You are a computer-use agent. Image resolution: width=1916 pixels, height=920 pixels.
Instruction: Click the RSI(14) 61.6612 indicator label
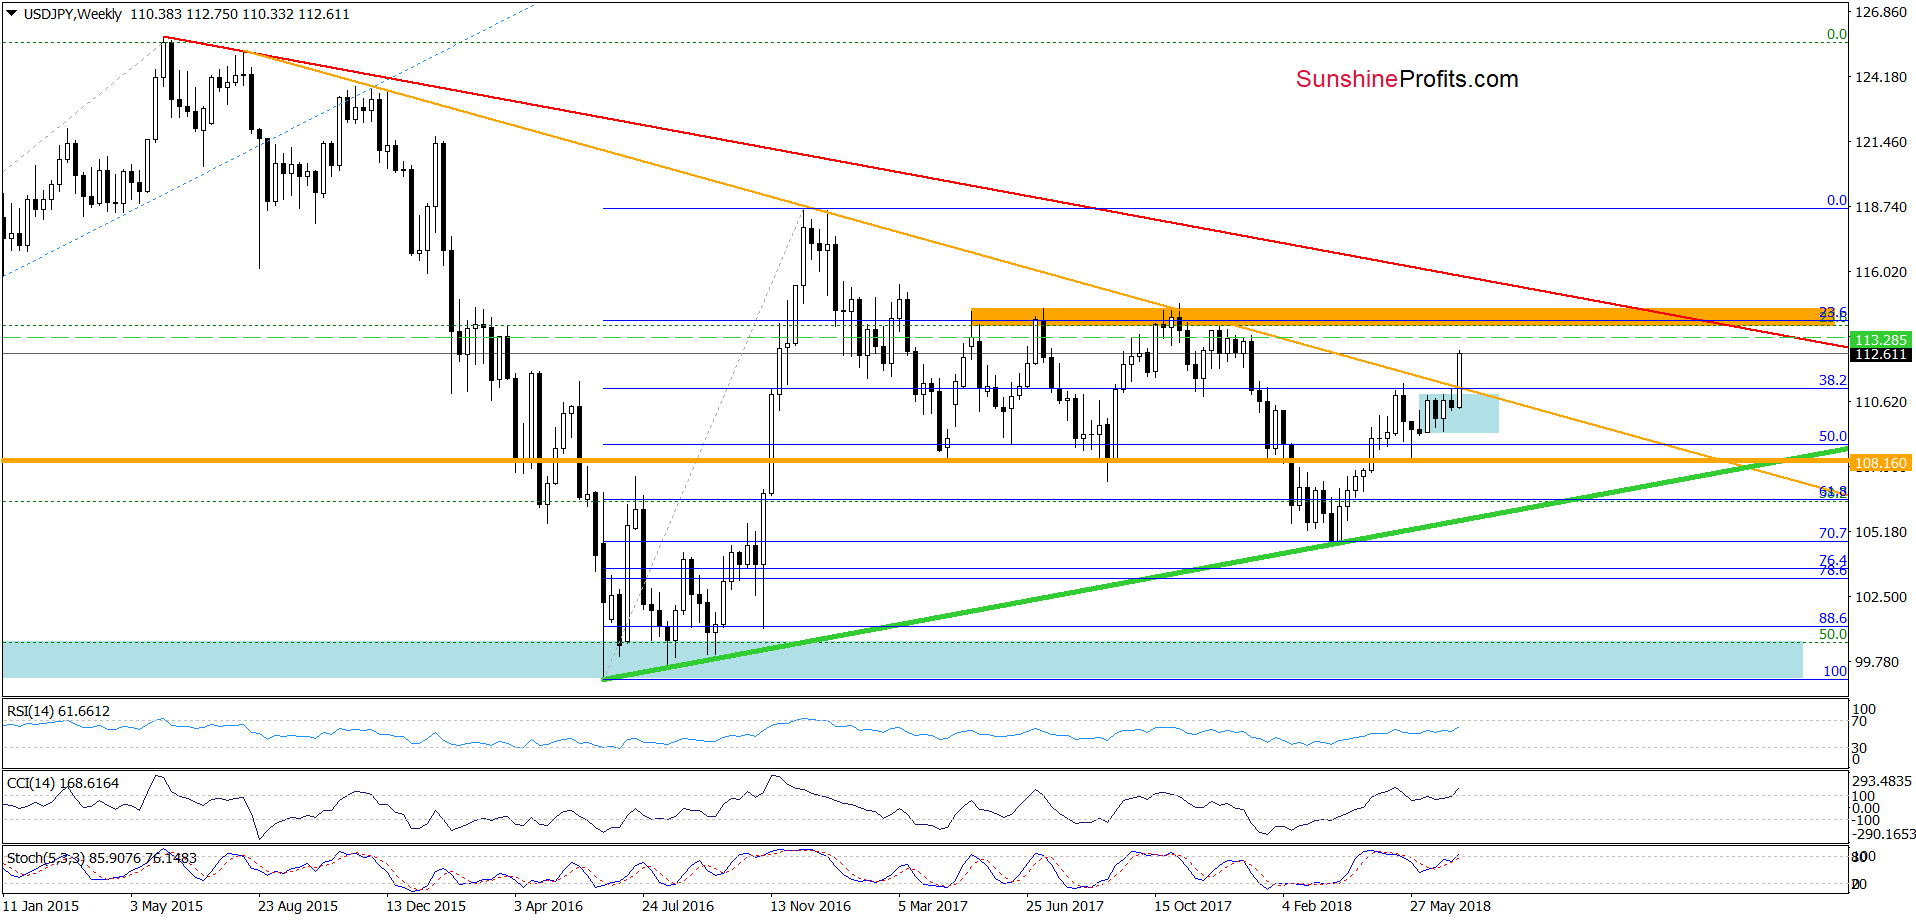coord(58,711)
